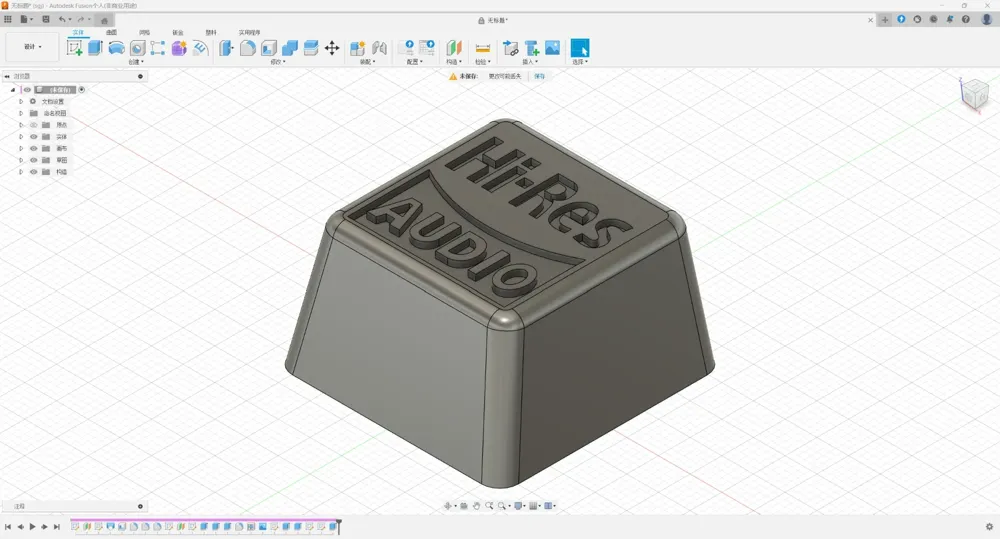Switch to the 塑料 (Plastic) tab
This screenshot has width=1000, height=539.
tap(211, 33)
